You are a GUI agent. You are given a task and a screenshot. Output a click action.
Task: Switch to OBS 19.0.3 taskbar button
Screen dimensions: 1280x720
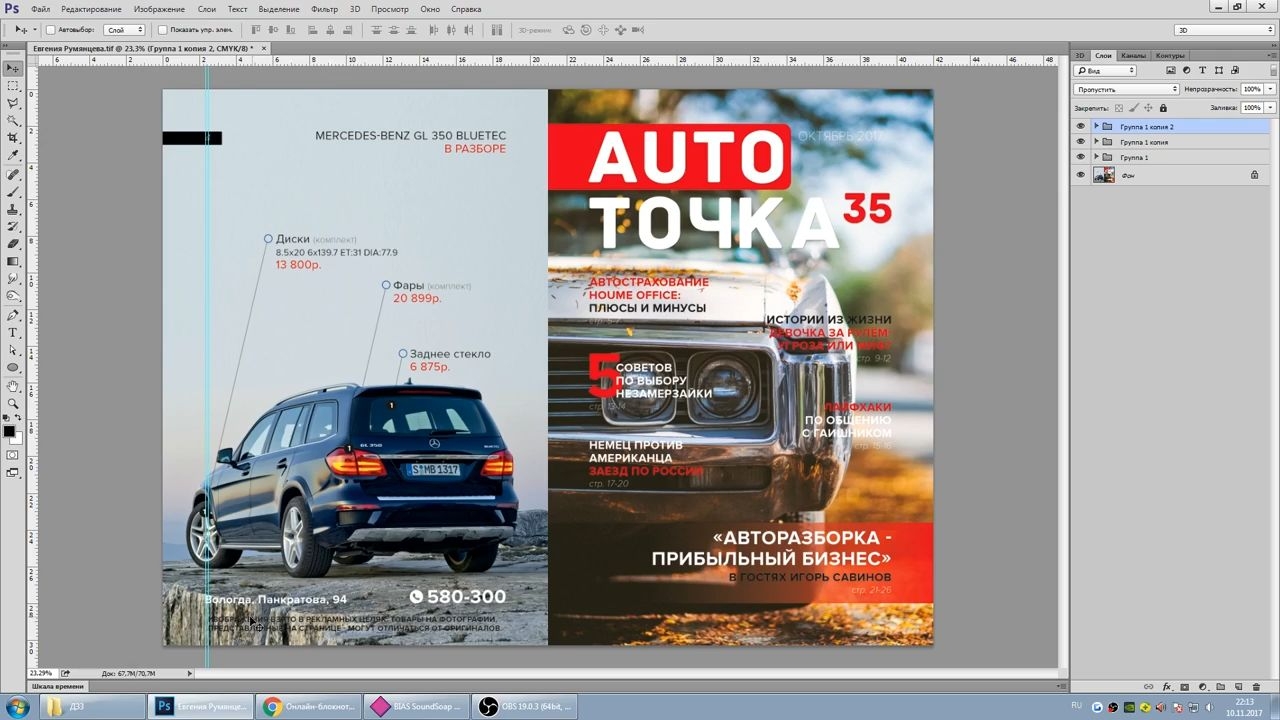524,707
